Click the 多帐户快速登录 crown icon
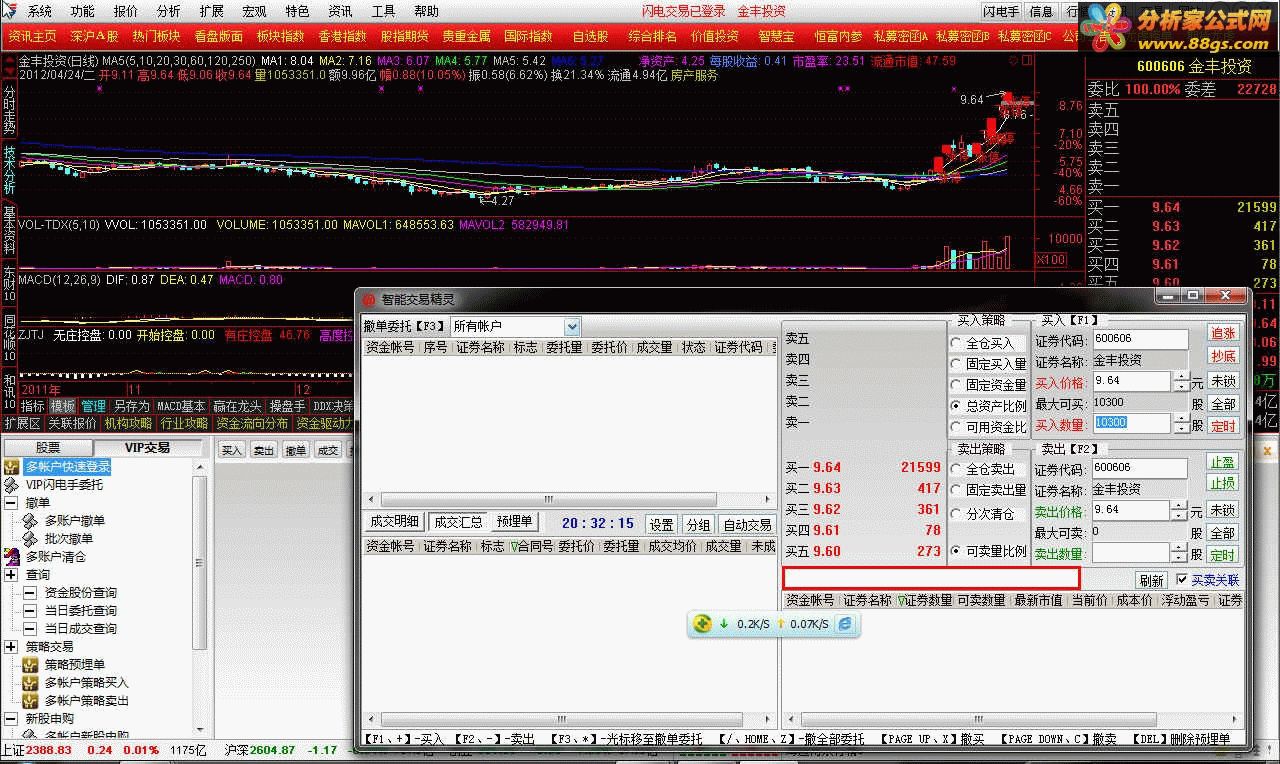Viewport: 1280px width, 764px height. point(12,467)
